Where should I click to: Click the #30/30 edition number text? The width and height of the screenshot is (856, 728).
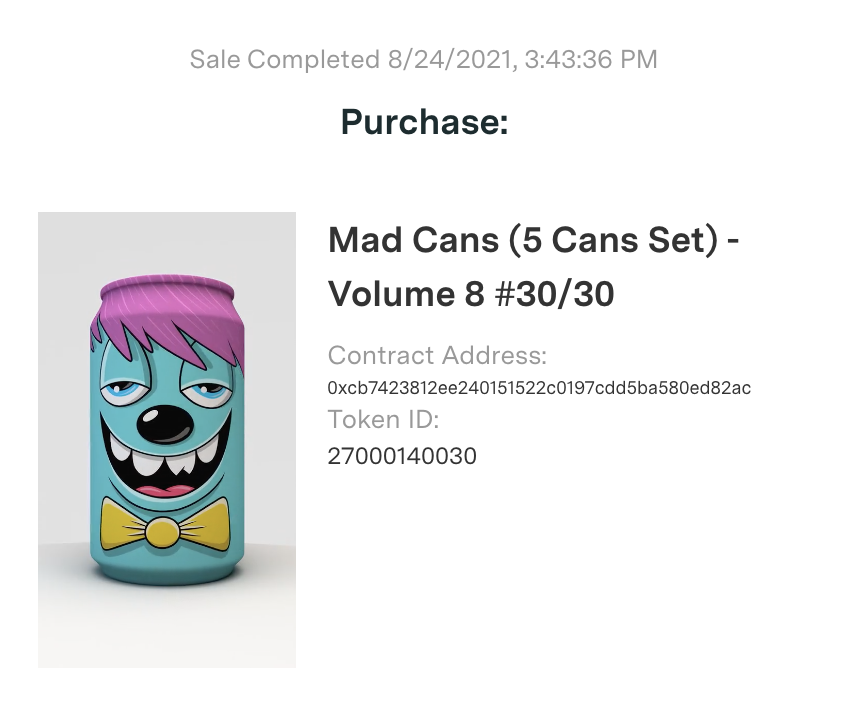(x=554, y=294)
